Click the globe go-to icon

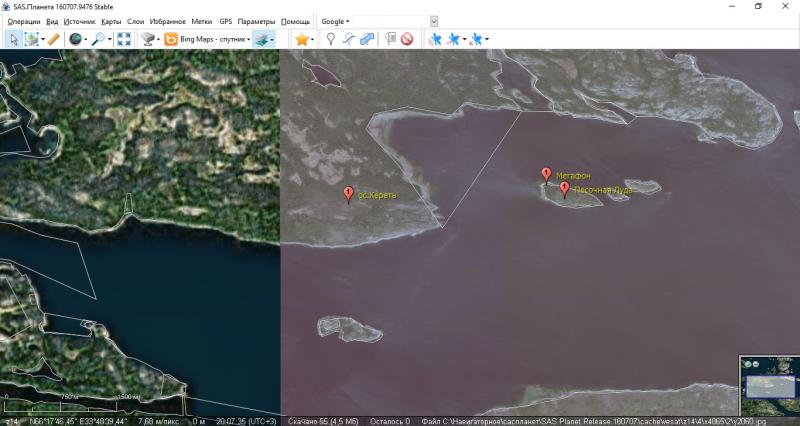pos(75,39)
